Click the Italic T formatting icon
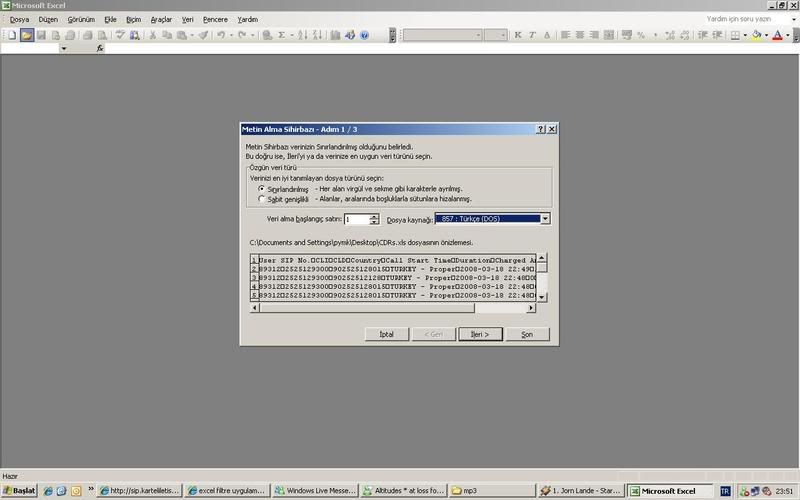 pyautogui.click(x=532, y=35)
